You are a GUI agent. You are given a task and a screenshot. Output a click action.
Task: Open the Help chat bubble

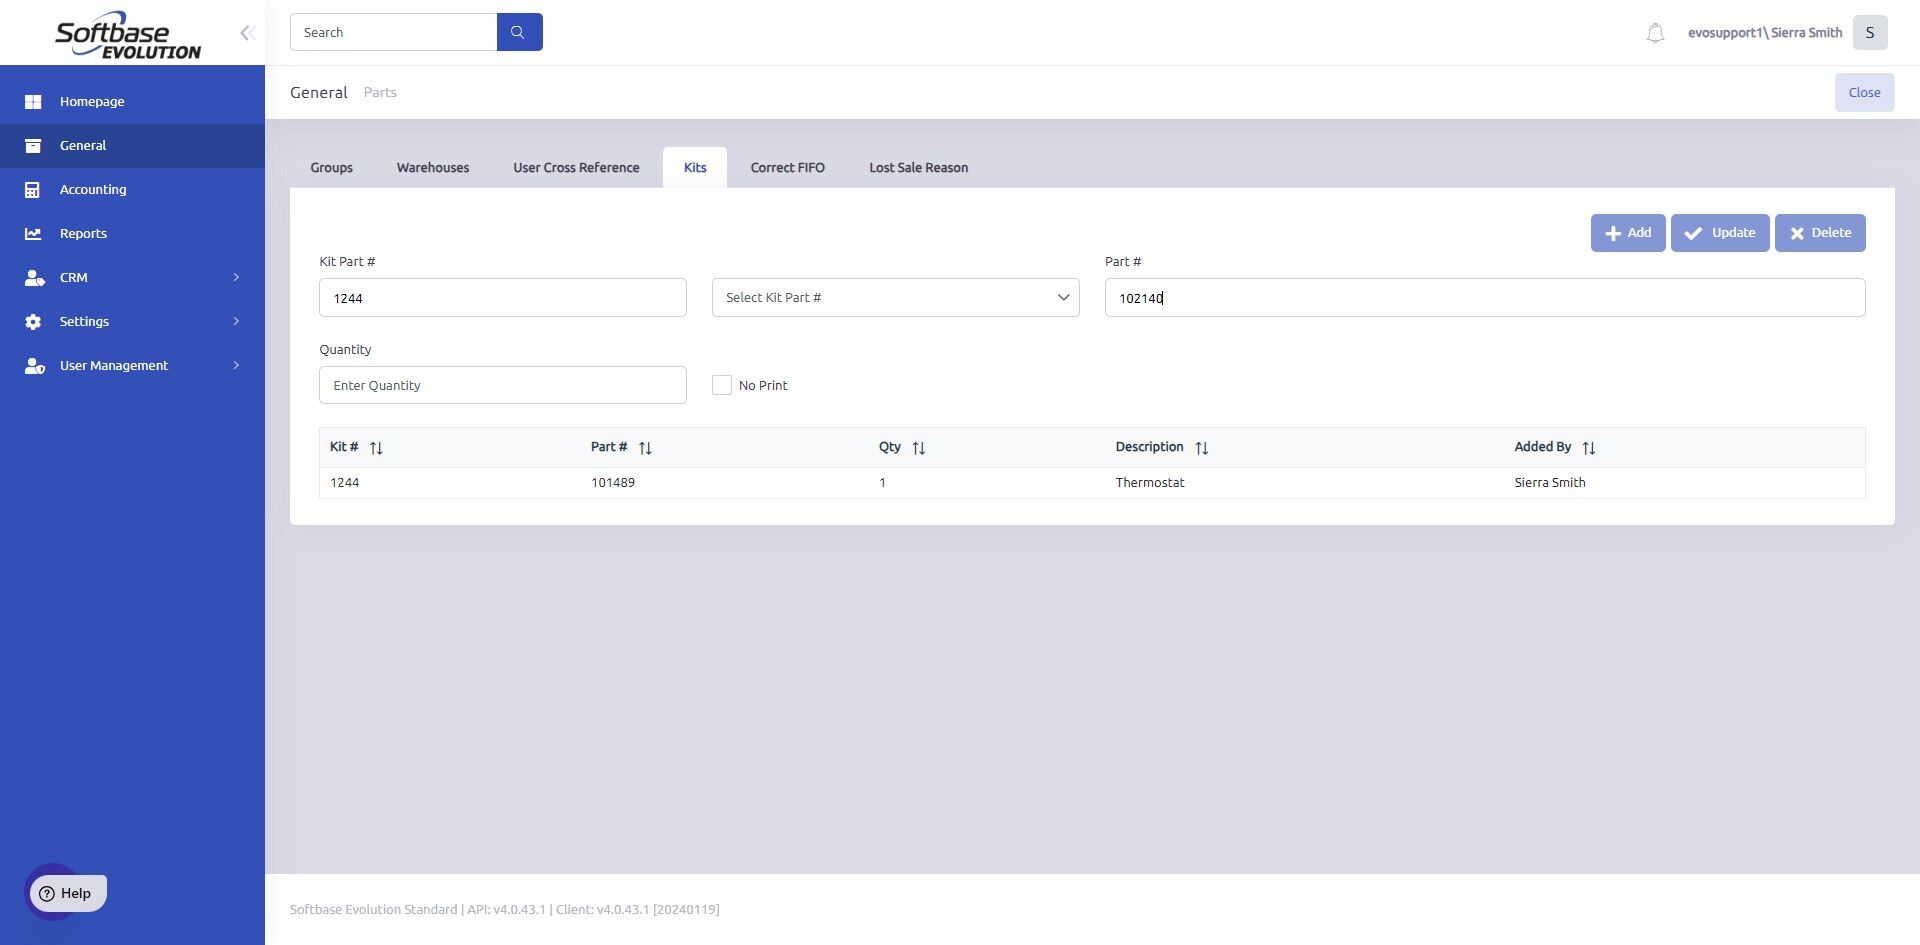pos(66,893)
